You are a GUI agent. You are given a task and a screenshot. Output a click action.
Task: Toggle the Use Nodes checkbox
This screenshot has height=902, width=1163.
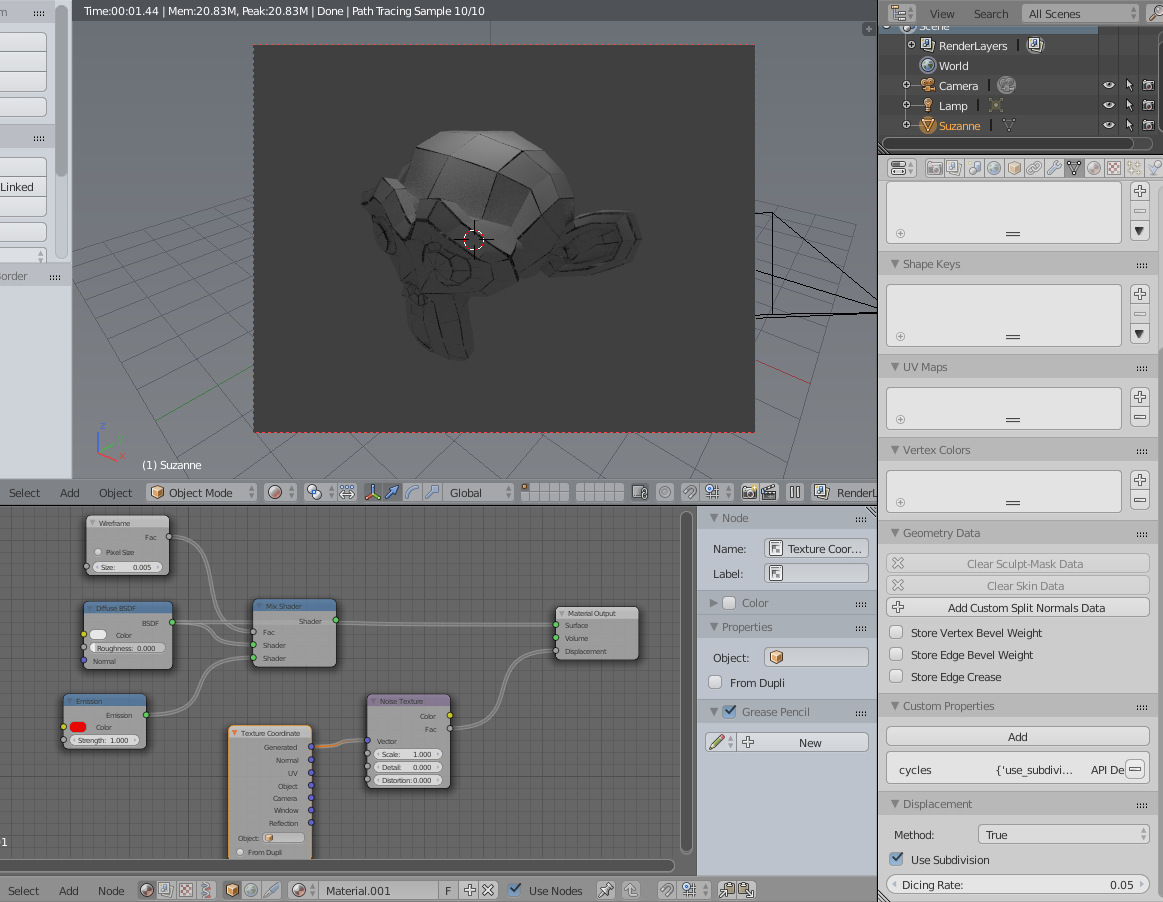coord(515,889)
